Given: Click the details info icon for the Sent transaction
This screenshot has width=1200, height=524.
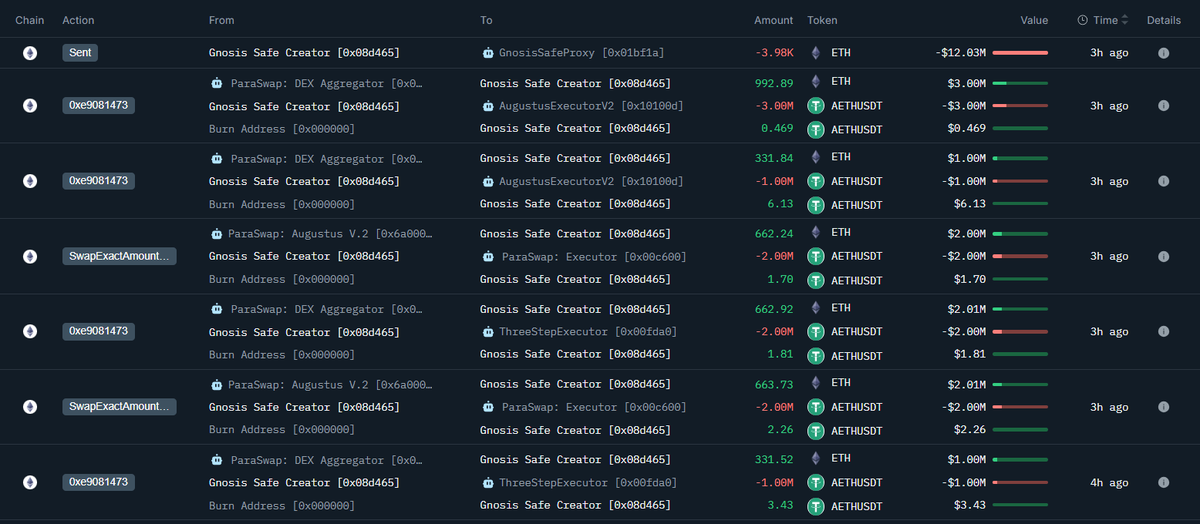Looking at the screenshot, I should point(1163,53).
